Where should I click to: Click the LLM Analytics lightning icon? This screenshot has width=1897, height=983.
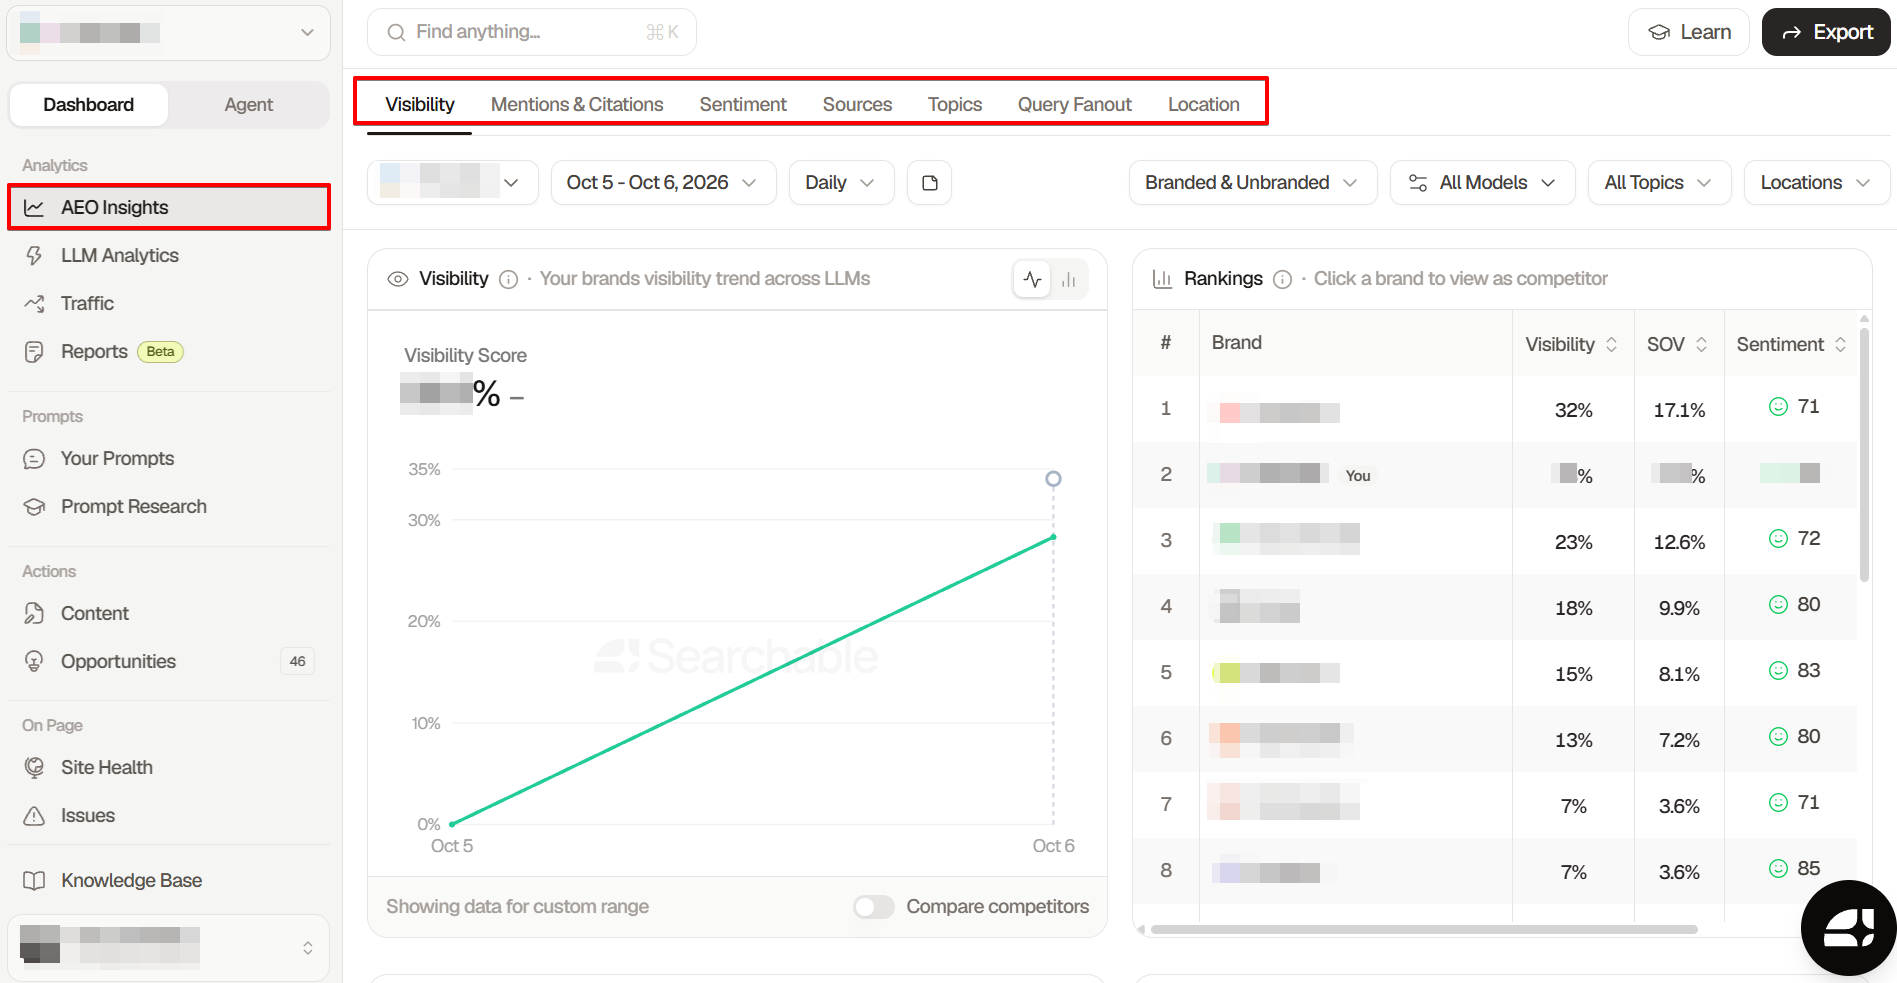(x=34, y=256)
